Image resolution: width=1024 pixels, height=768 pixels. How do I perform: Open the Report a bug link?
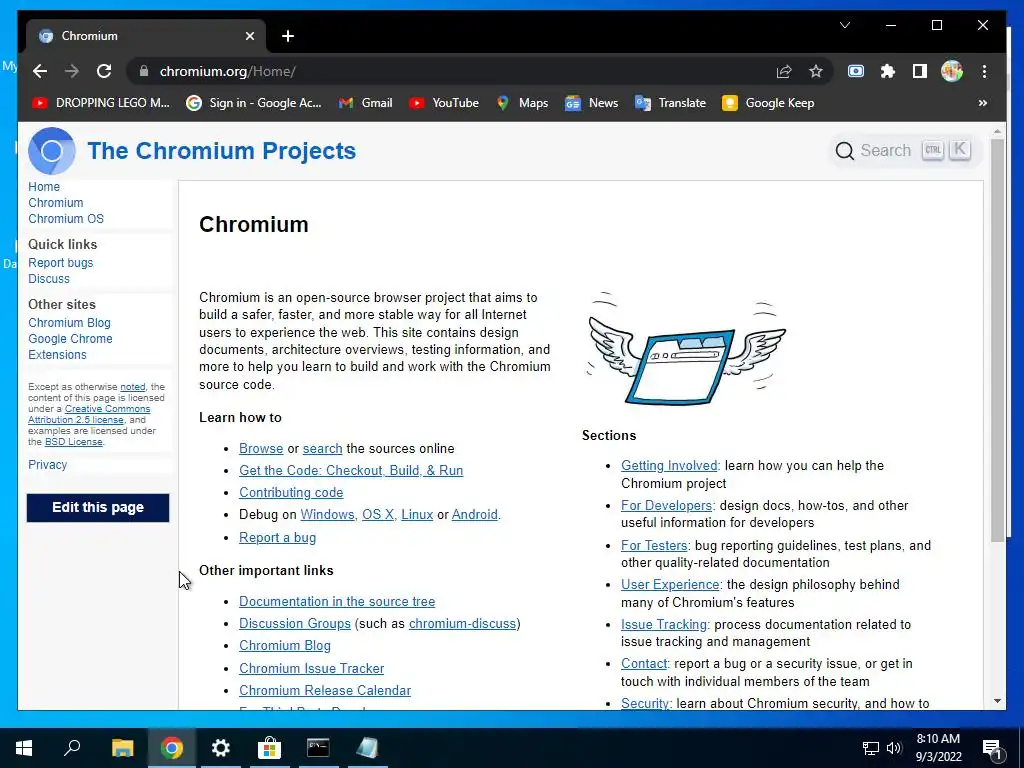coord(277,537)
